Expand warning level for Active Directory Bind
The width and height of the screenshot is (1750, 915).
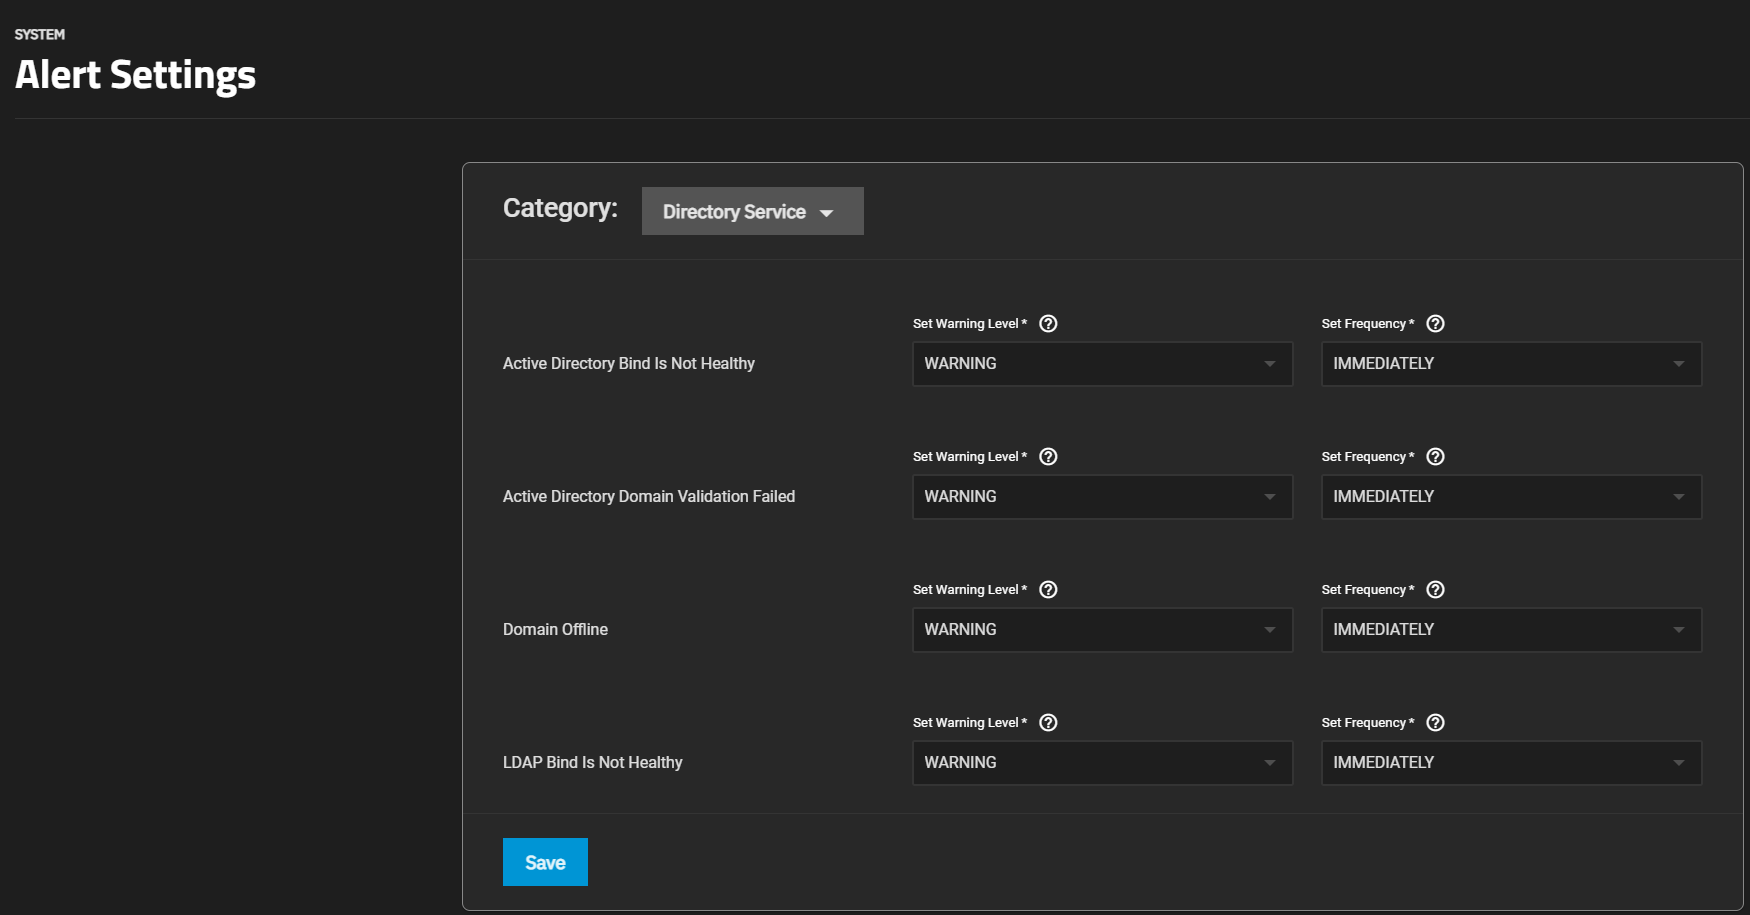click(1102, 364)
